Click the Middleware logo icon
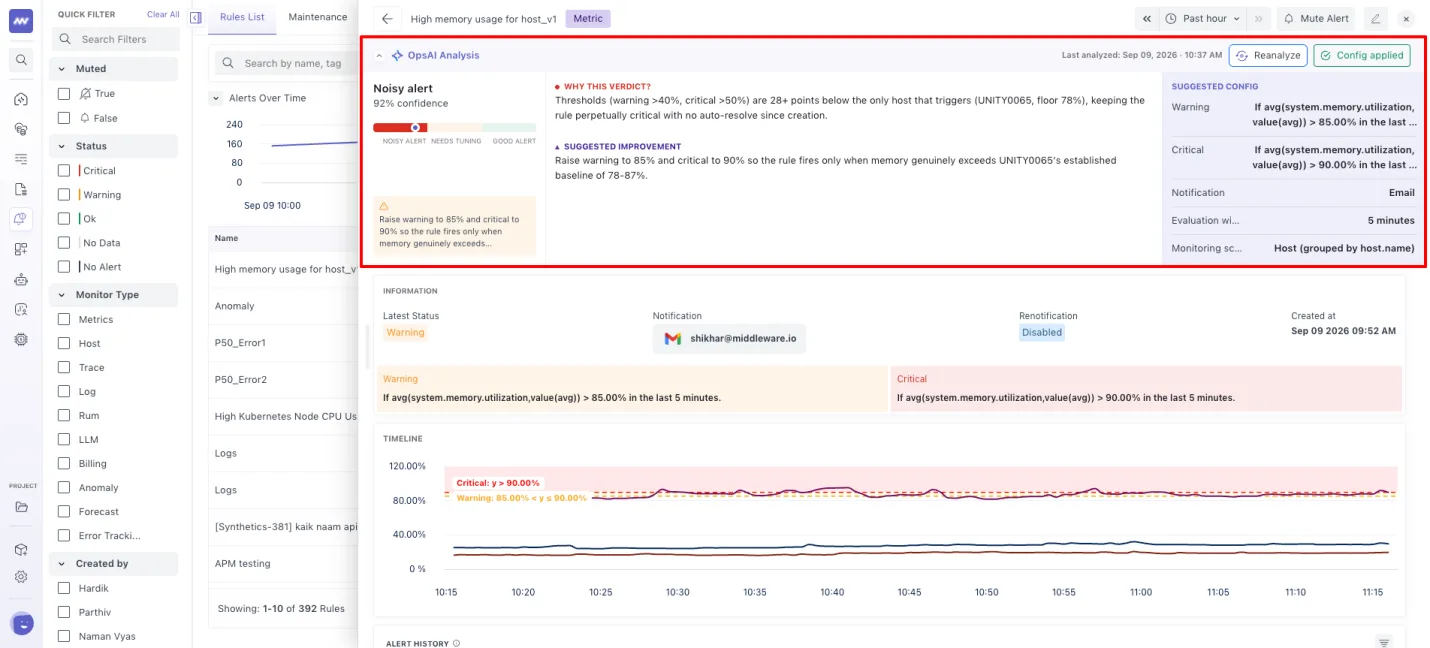The height and width of the screenshot is (648, 1430). [21, 20]
